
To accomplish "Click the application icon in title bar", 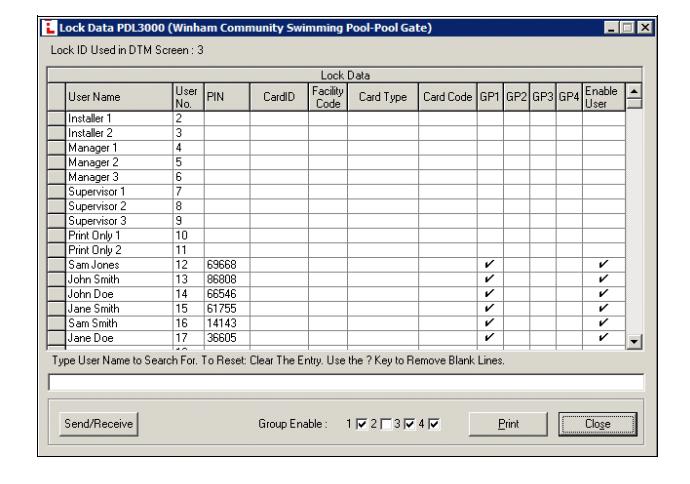I will (x=49, y=28).
